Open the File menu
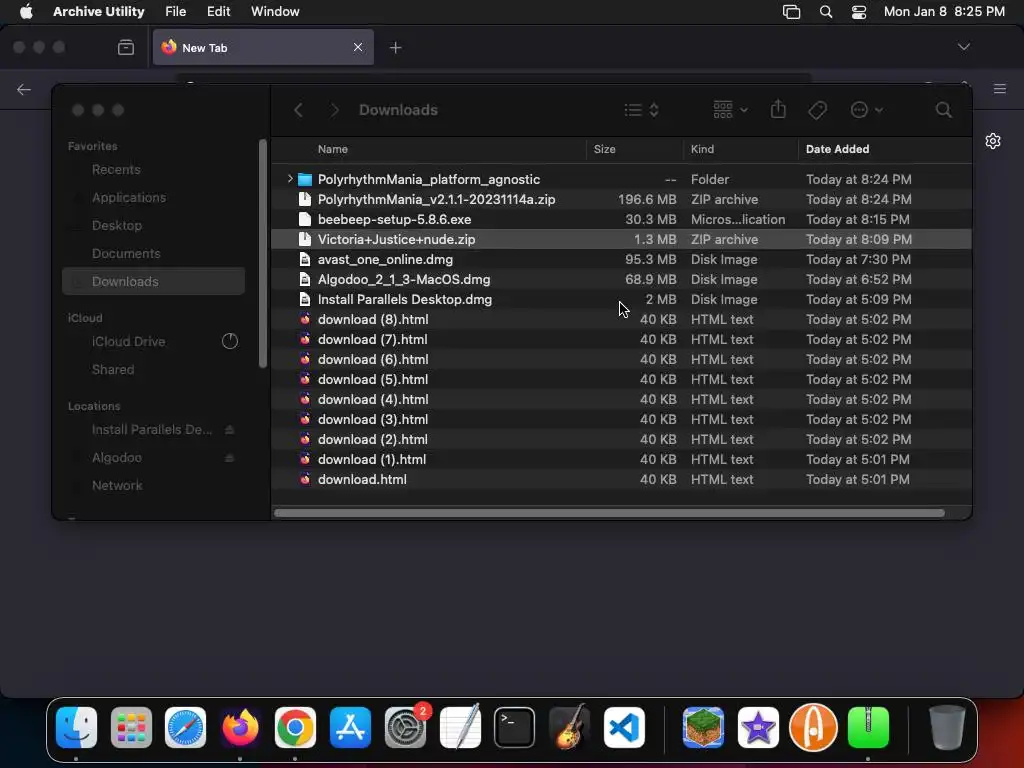The height and width of the screenshot is (768, 1024). [176, 12]
